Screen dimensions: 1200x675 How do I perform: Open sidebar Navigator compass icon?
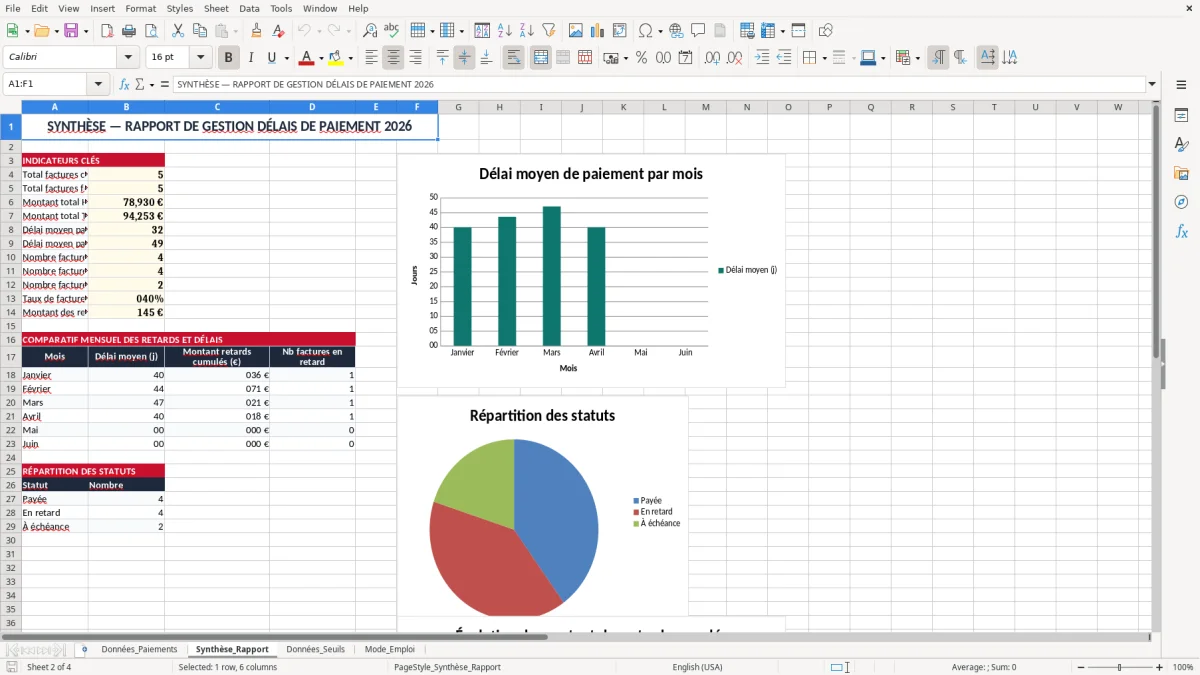[x=1181, y=202]
